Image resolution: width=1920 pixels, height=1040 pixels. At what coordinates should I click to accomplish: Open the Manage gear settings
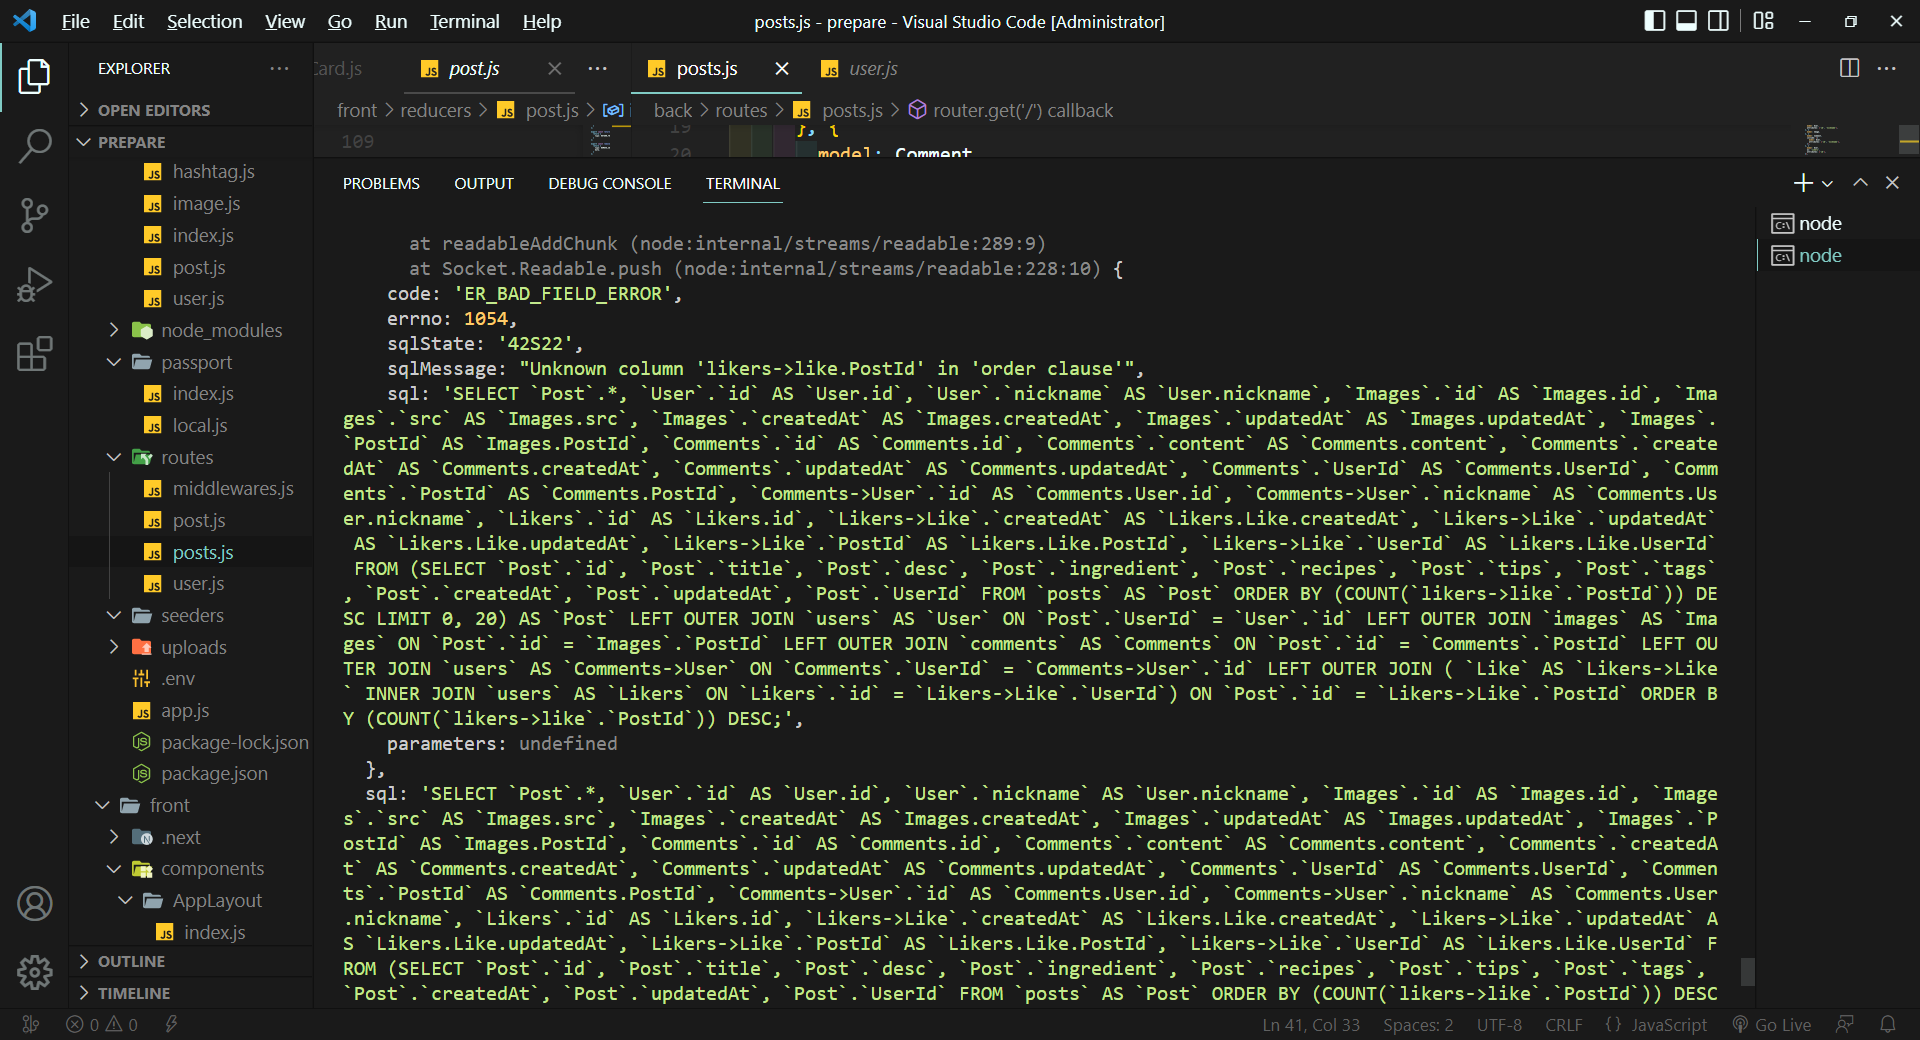point(35,971)
